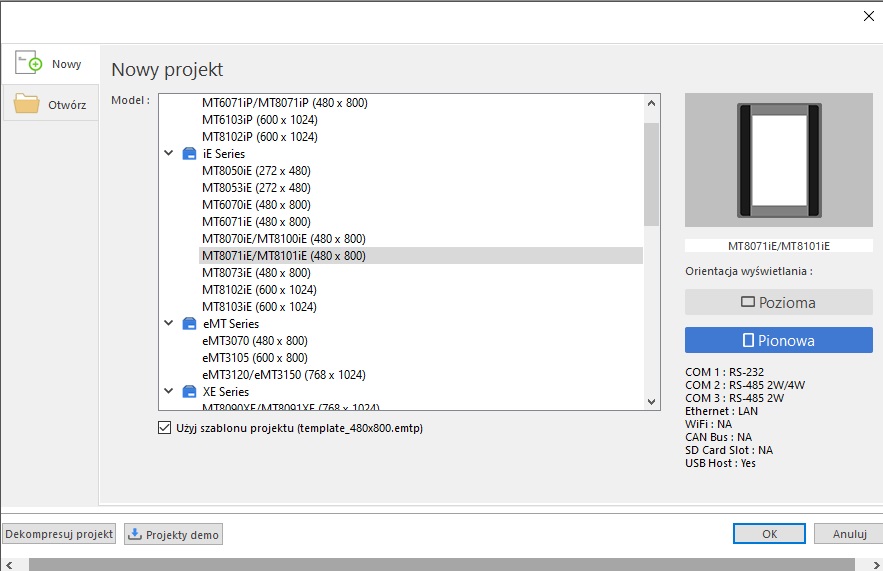Open Projekty demo
883x571 pixels.
[173, 534]
